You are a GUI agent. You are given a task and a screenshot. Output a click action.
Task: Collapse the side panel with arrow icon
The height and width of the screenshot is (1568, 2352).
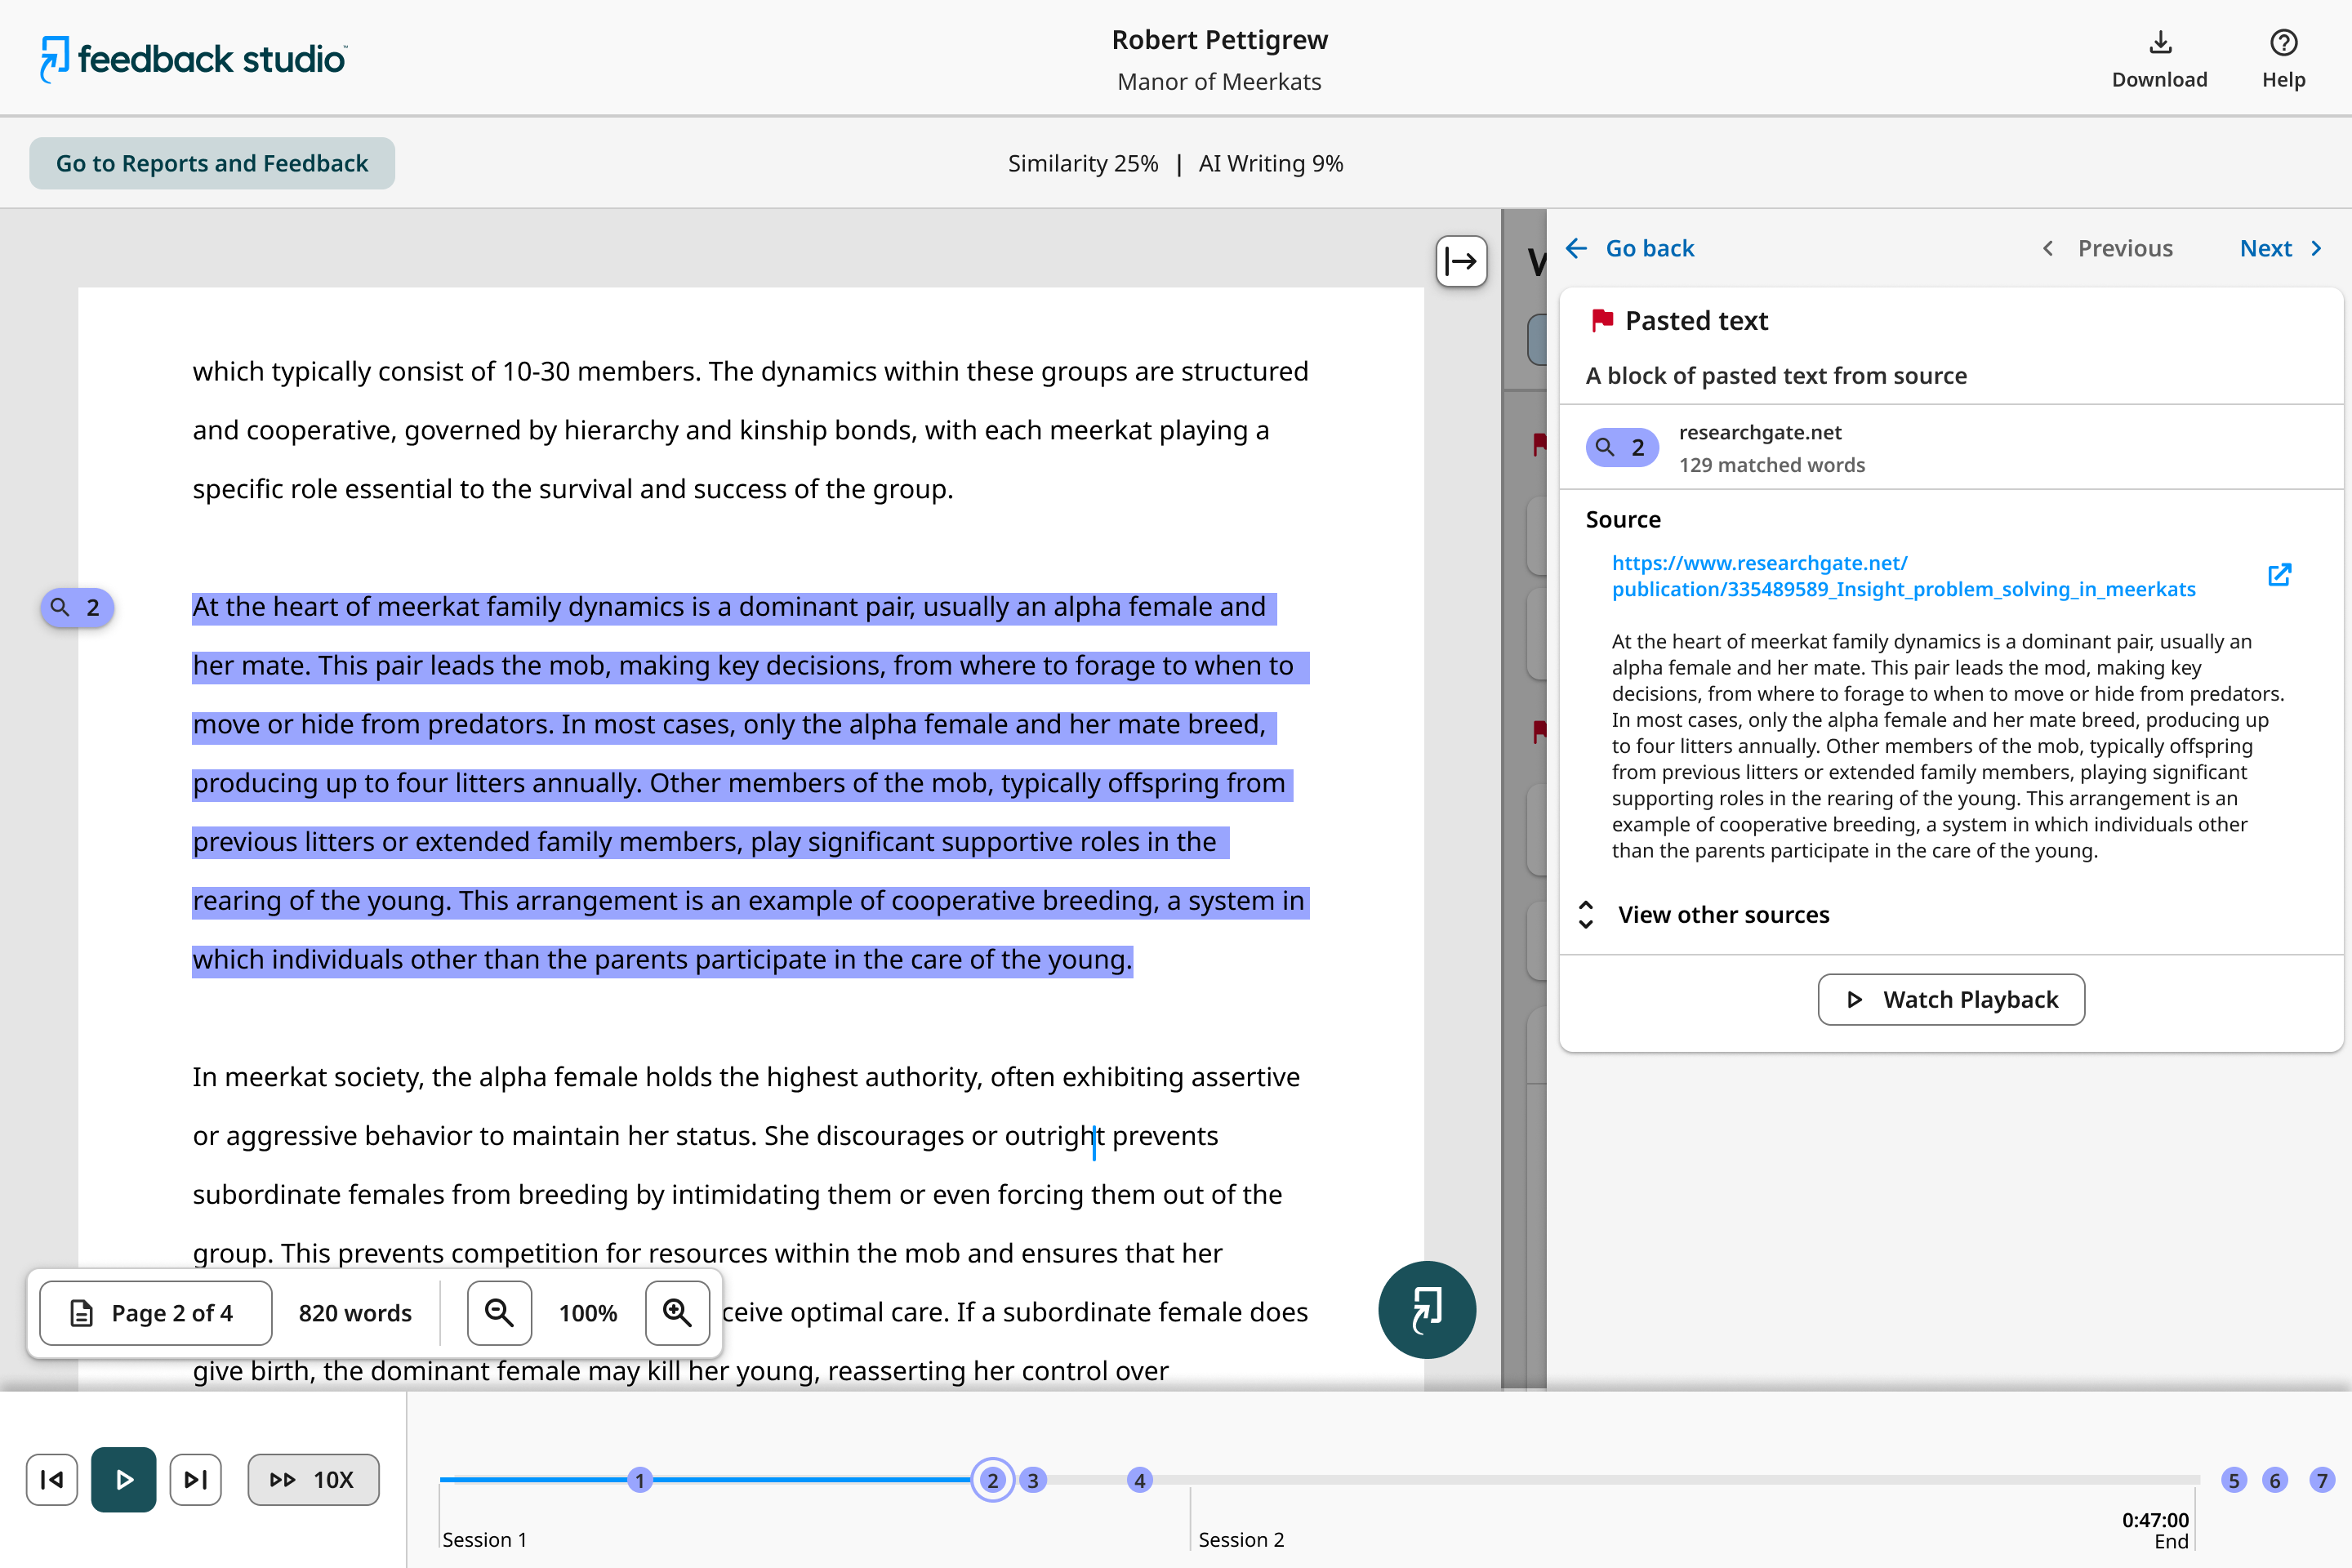click(1461, 262)
